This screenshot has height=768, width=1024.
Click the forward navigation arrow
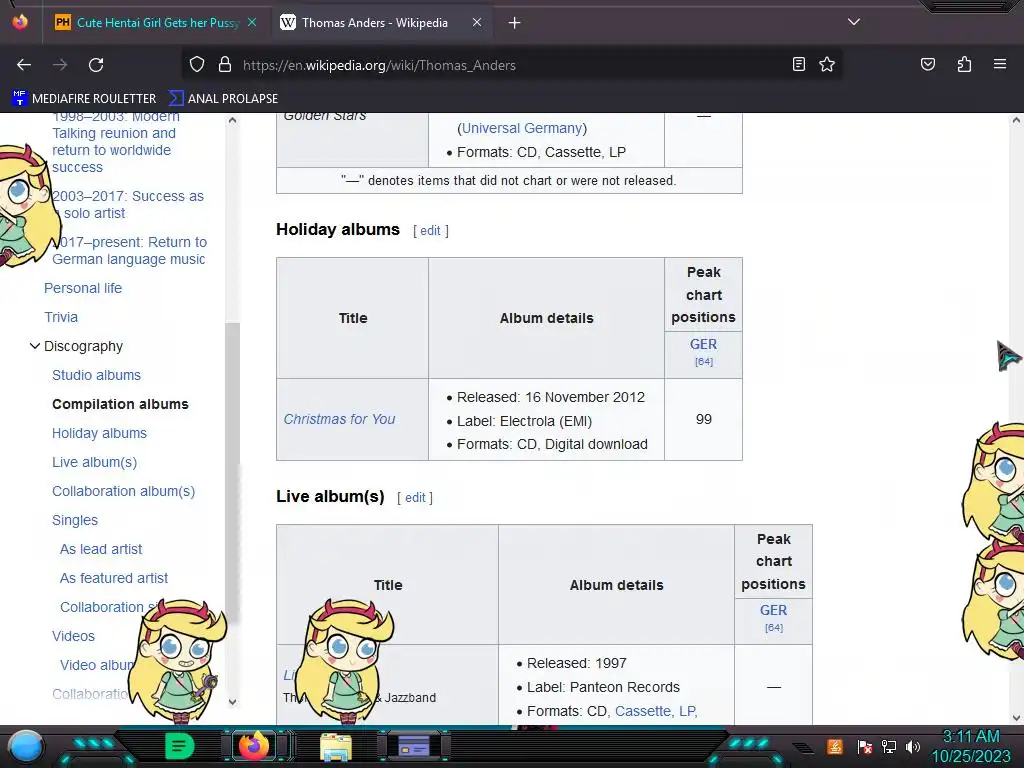click(60, 65)
